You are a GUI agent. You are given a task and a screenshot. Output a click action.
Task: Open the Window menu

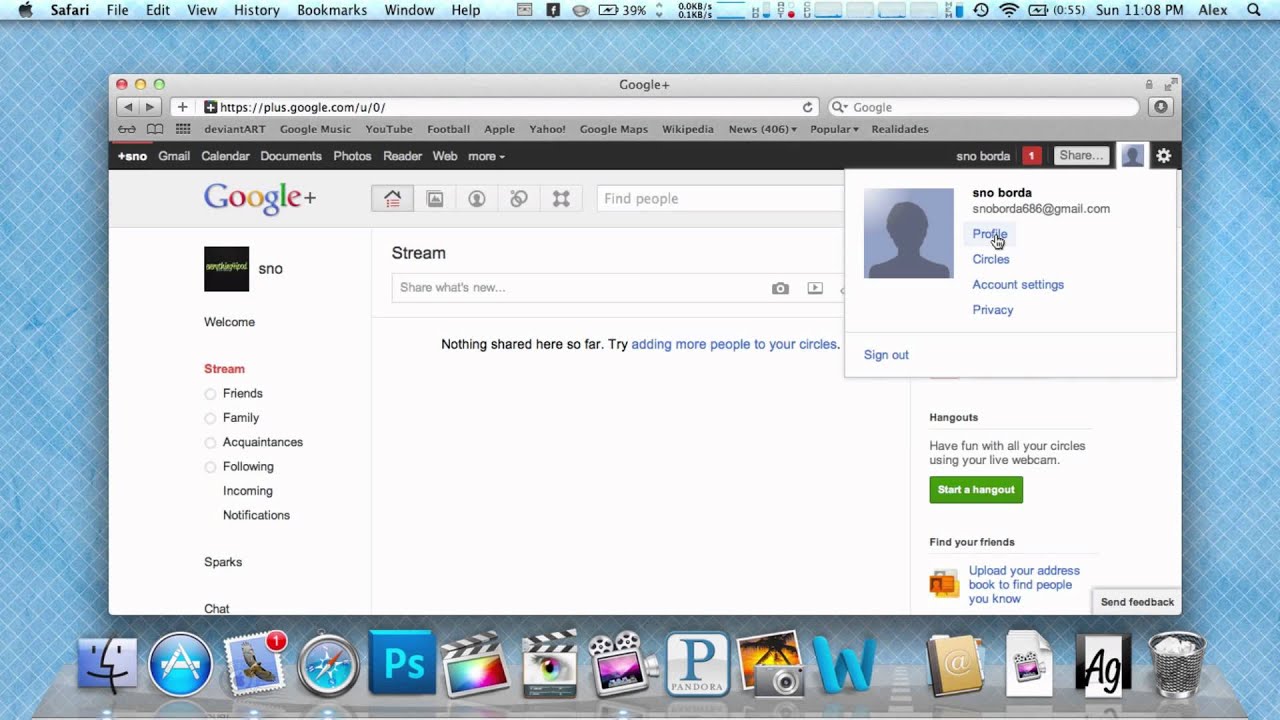point(409,10)
